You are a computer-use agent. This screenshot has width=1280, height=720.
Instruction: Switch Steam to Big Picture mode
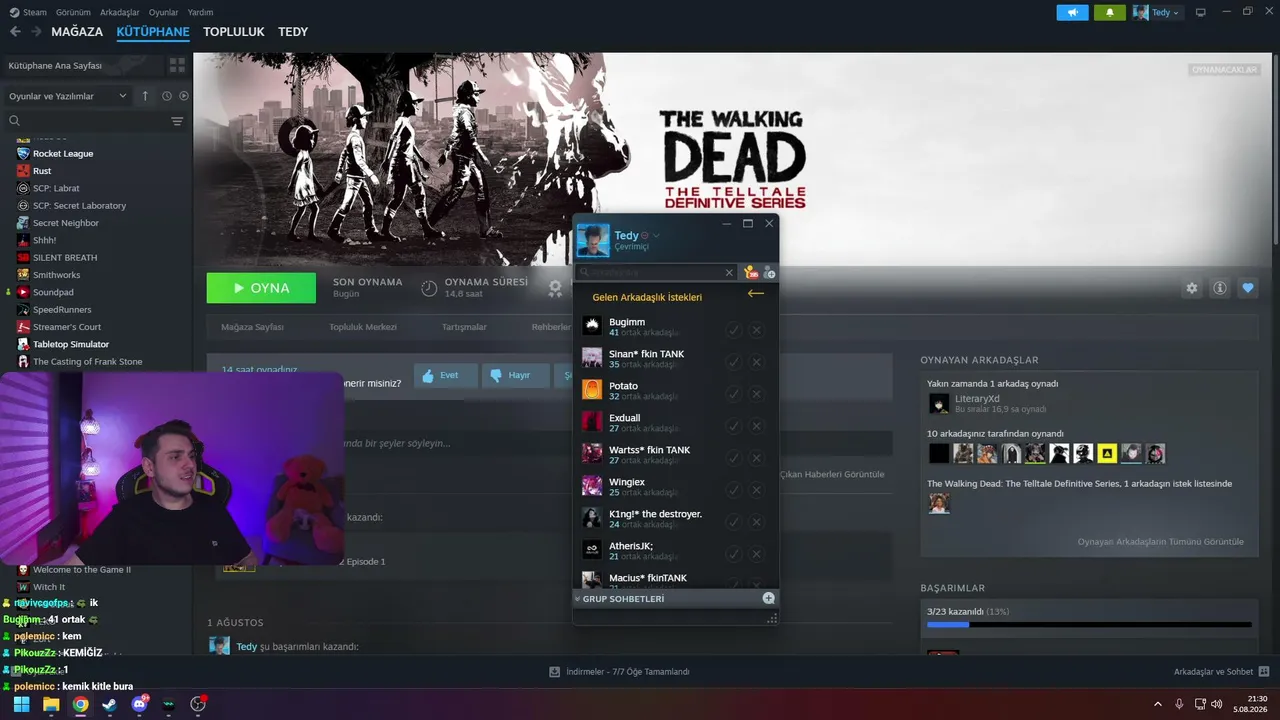tap(1201, 12)
